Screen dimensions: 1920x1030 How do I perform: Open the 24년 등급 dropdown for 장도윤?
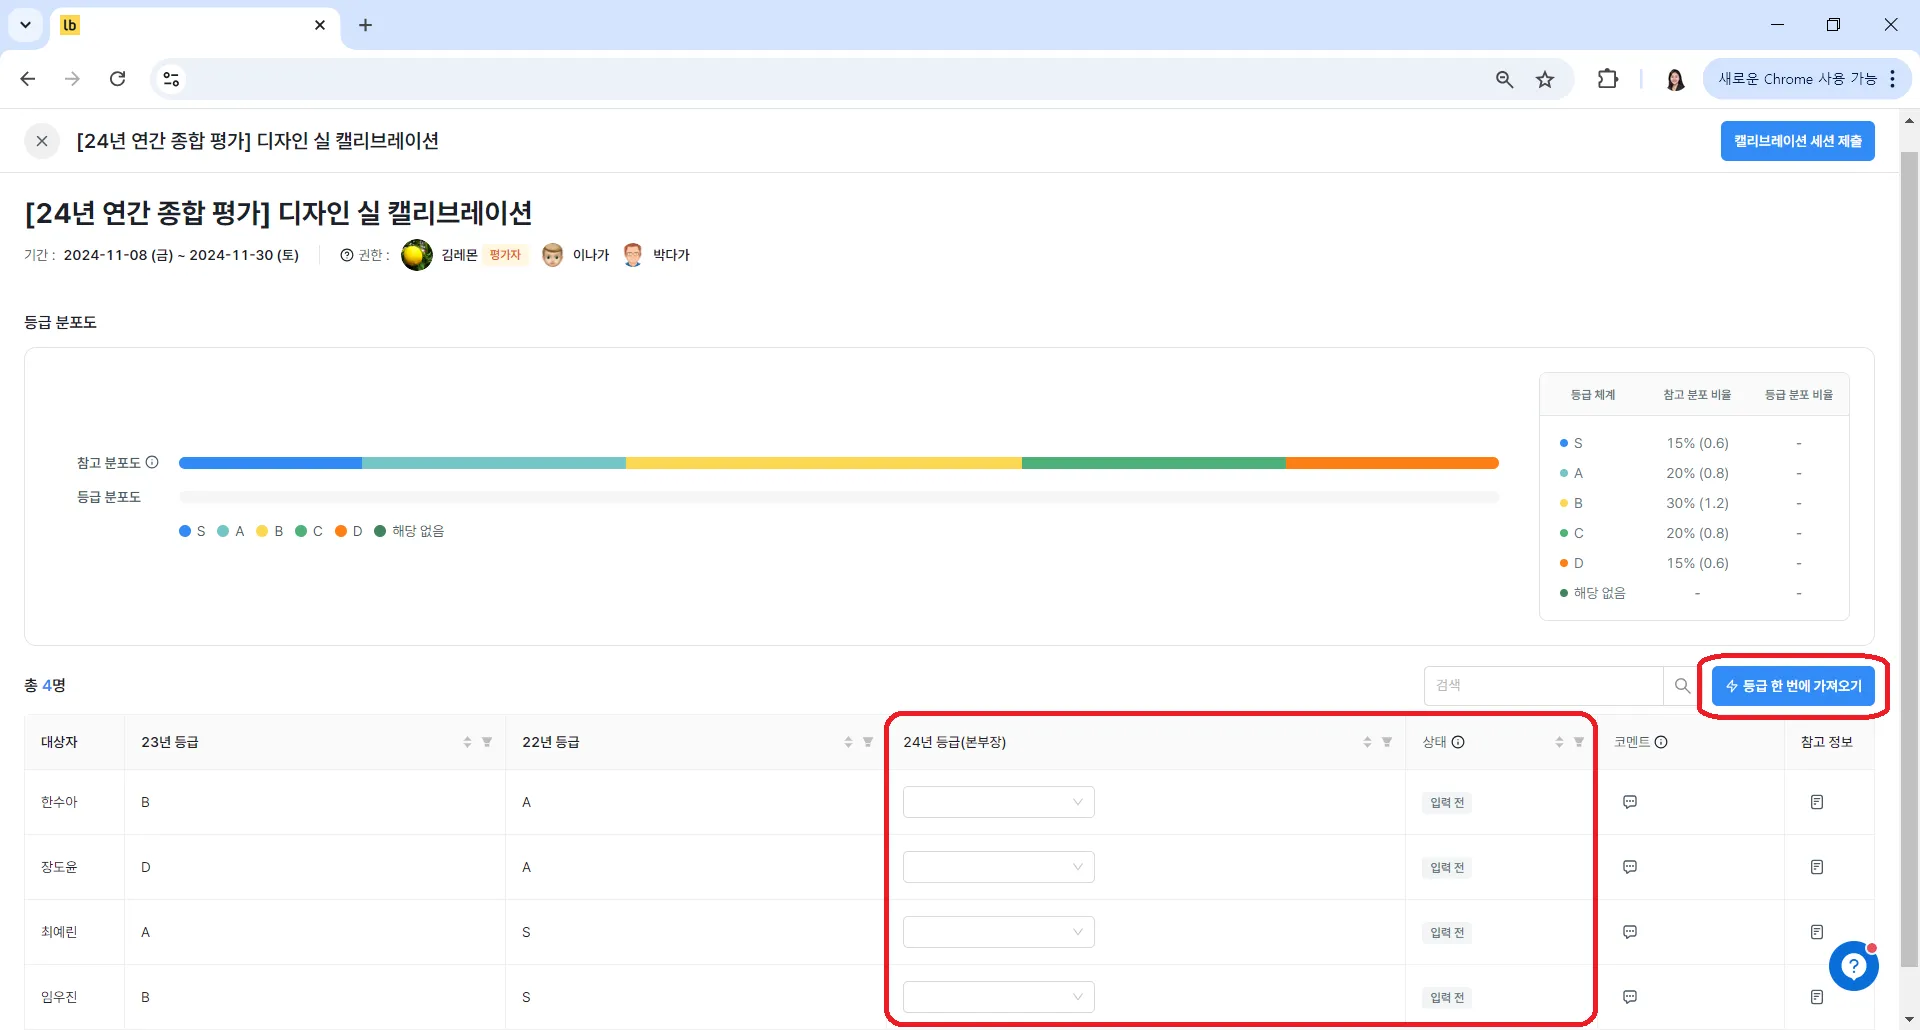[998, 867]
